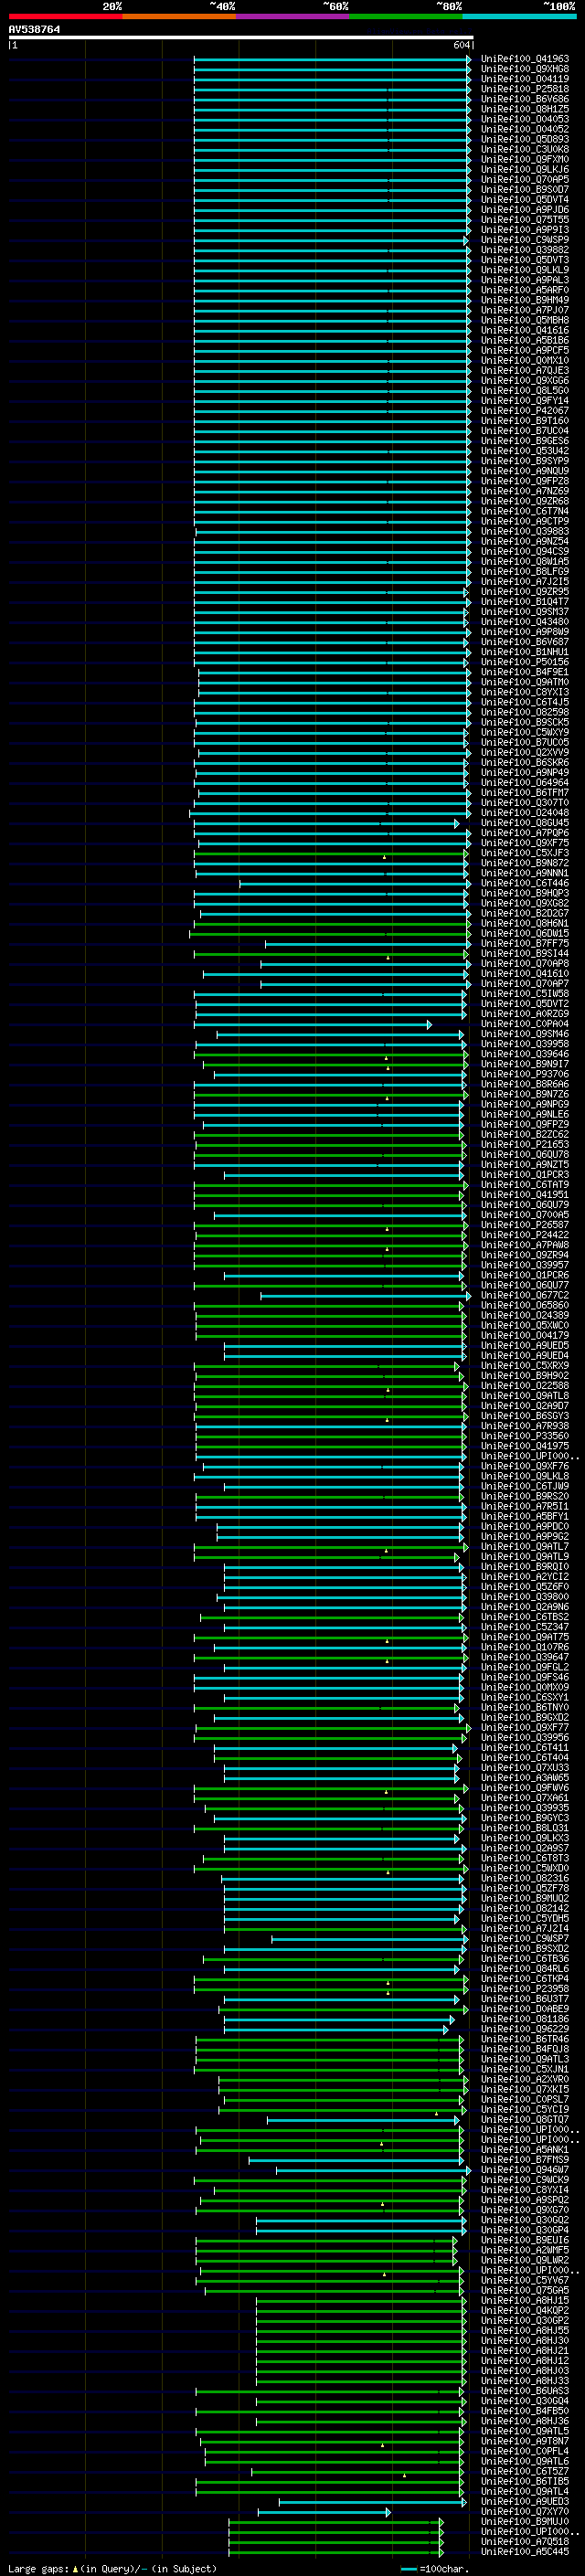
Task: Select the UniRef100_P26587 hit label
Action: (x=525, y=1225)
